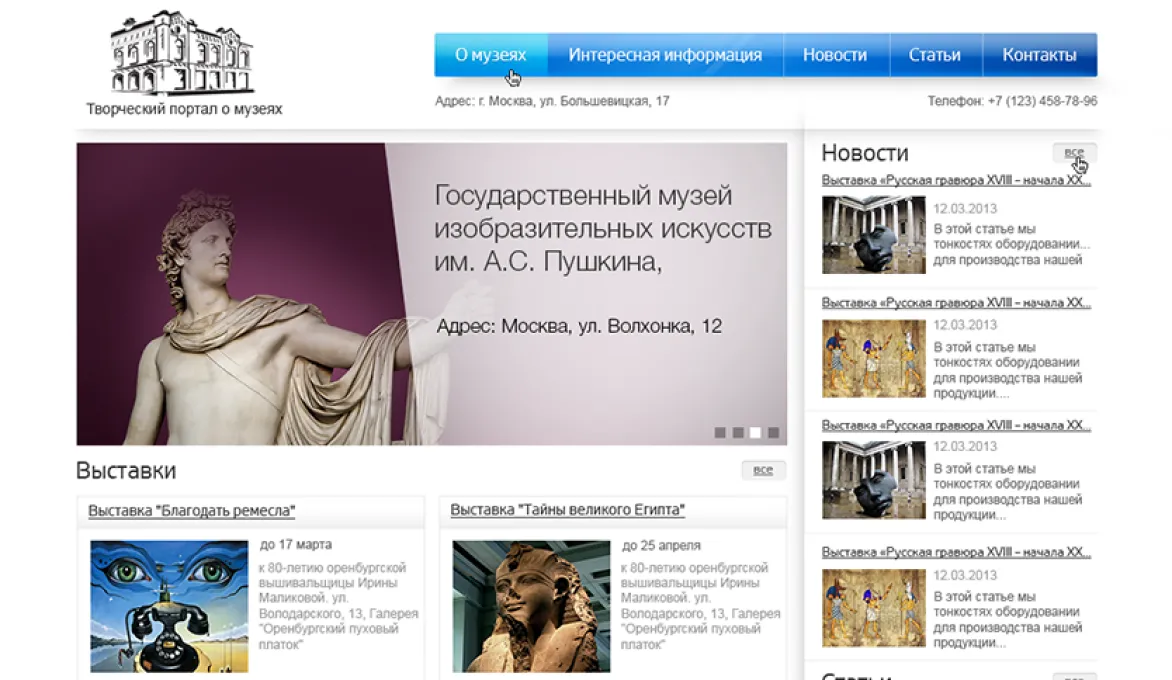Viewport: 1172px width, 680px height.
Task: Select the first slider dot indicator
Action: (x=720, y=433)
